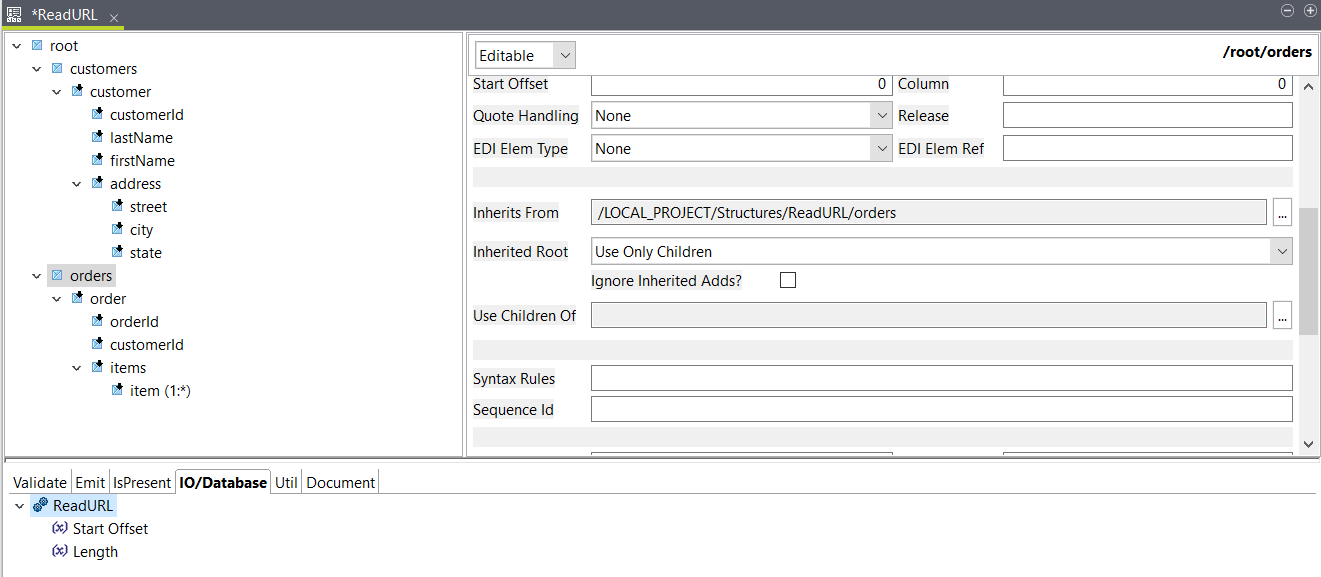
Task: Click the browse button beside Inherits From
Action: (x=1282, y=213)
